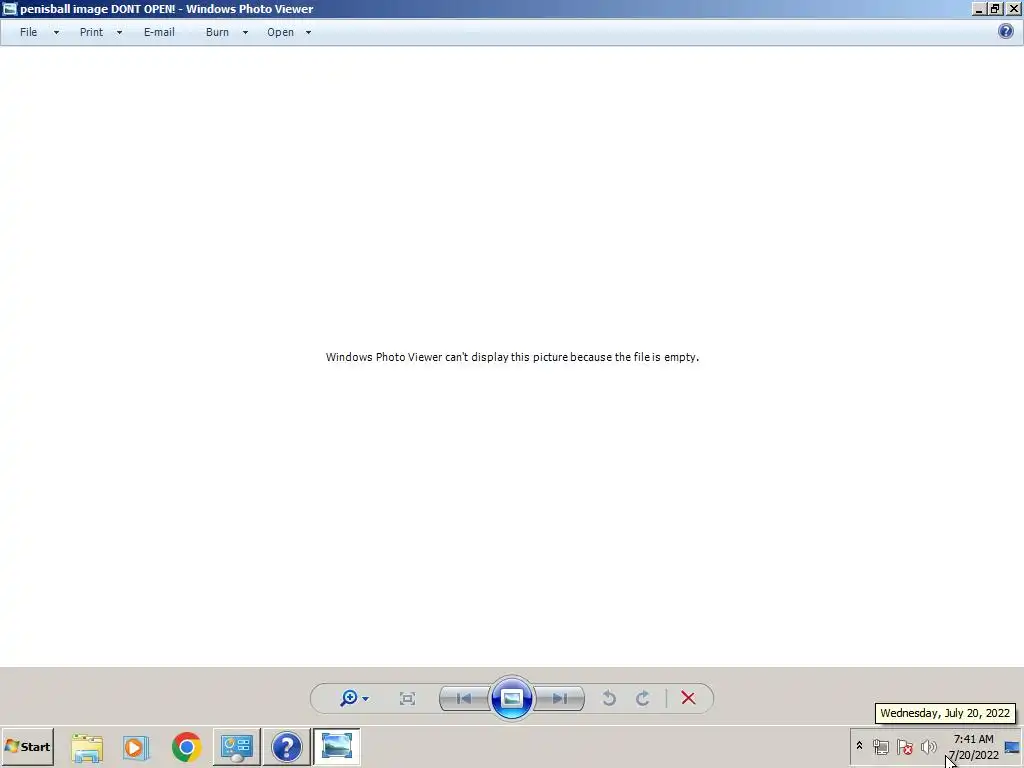The width and height of the screenshot is (1024, 768).
Task: Click the magnifier zoom icon
Action: (x=348, y=698)
